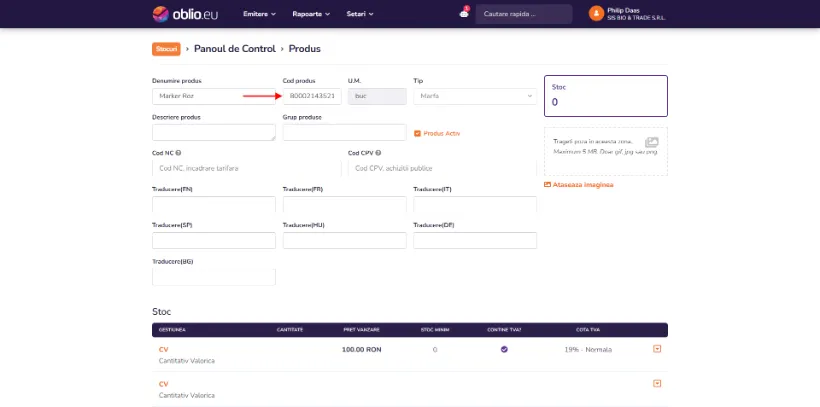Click the image placeholder icon in upload zone
Screen dimensions: 820x407
coord(652,142)
